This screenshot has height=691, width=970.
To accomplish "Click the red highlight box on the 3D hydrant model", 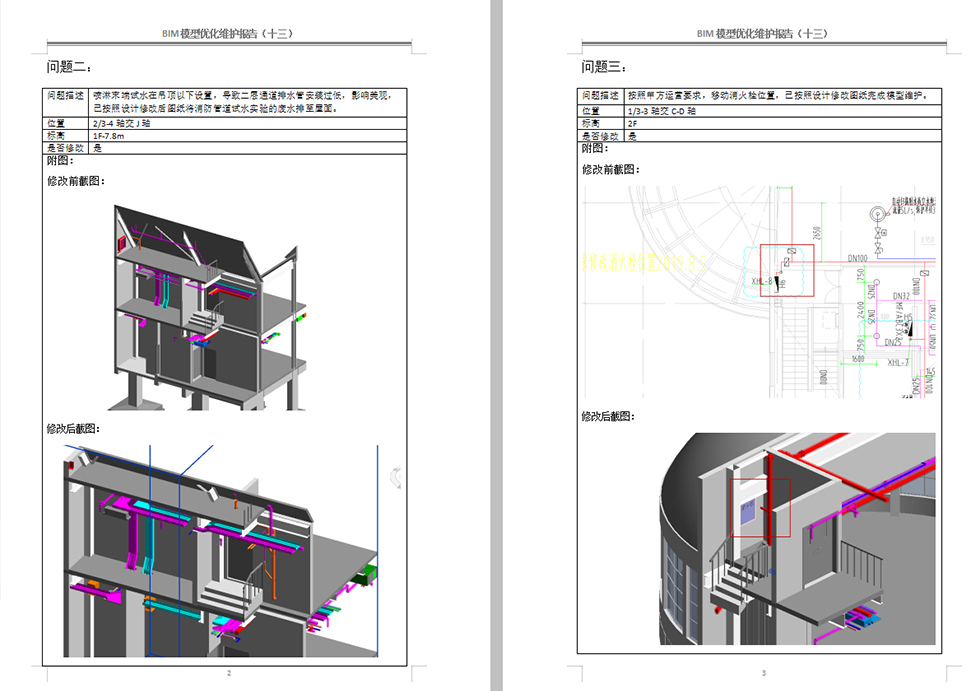I will point(760,507).
